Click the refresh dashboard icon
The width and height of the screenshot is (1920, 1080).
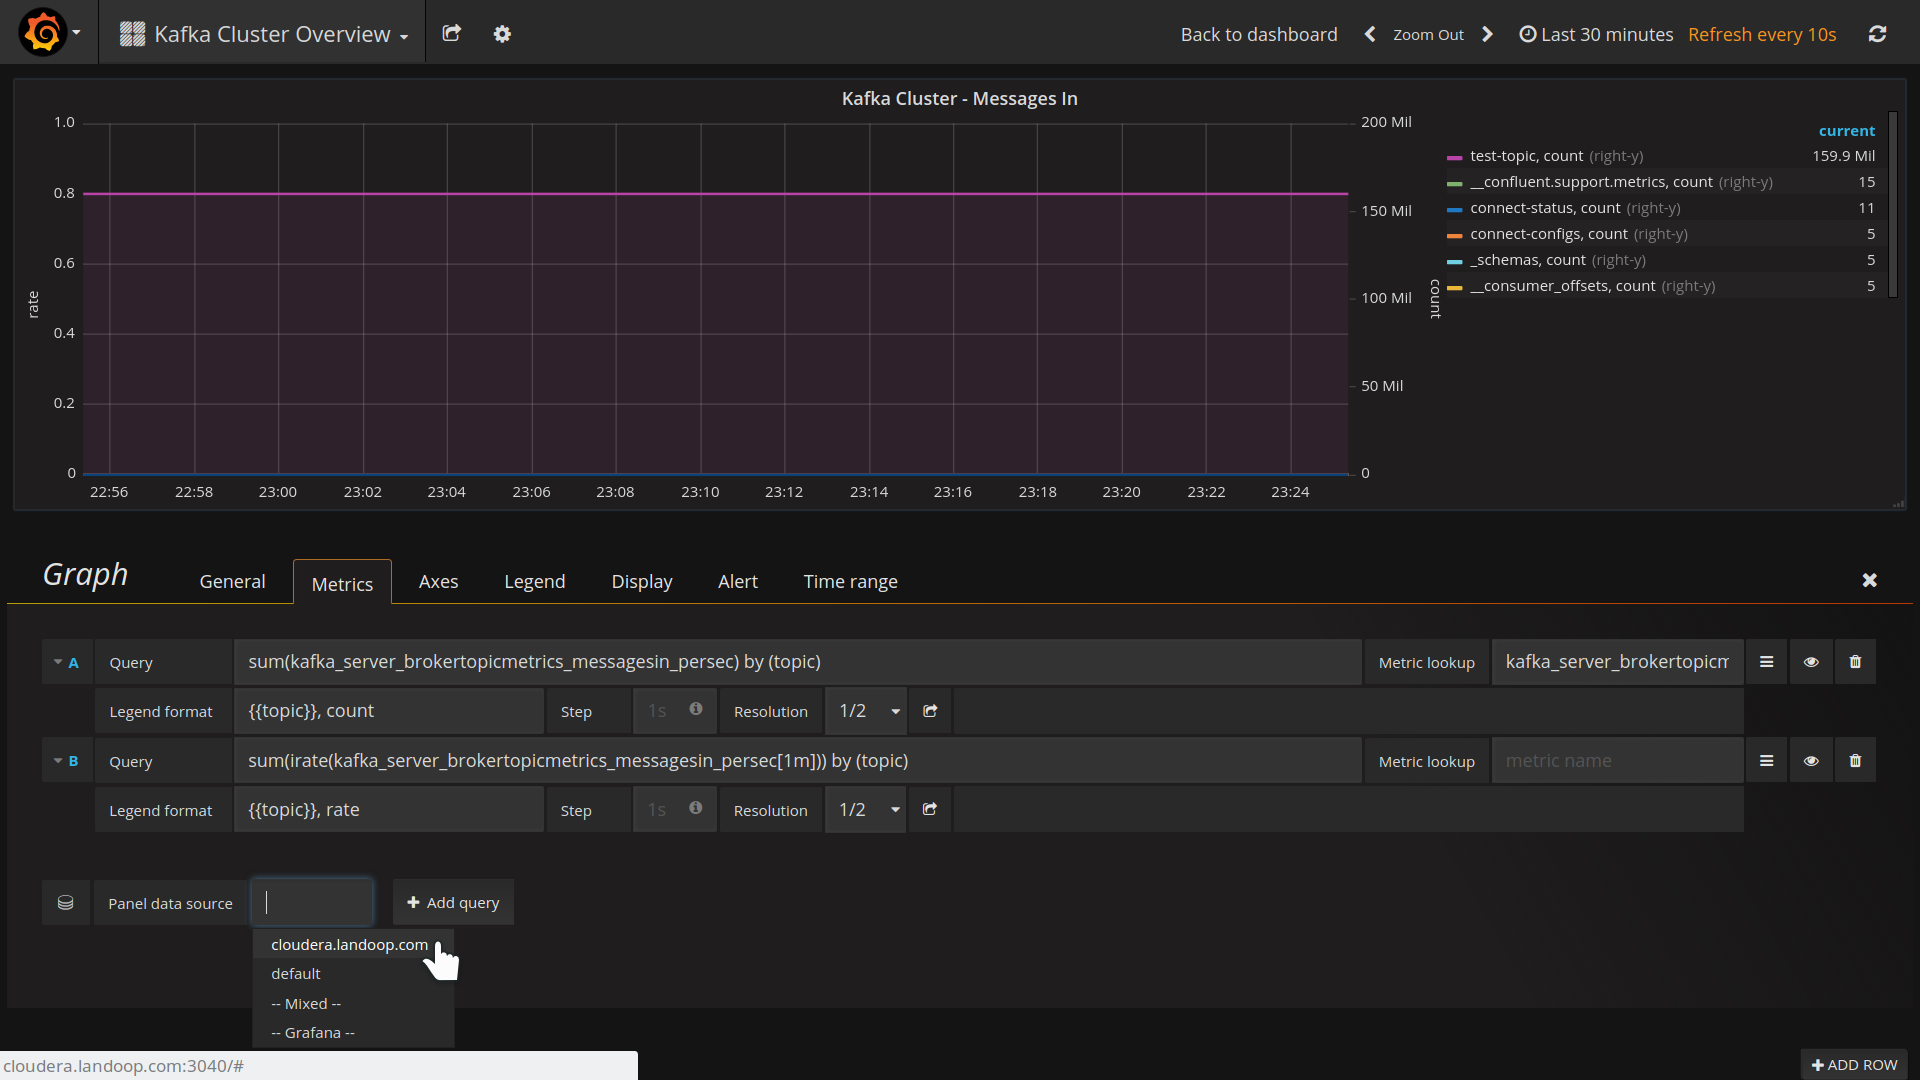[1877, 34]
